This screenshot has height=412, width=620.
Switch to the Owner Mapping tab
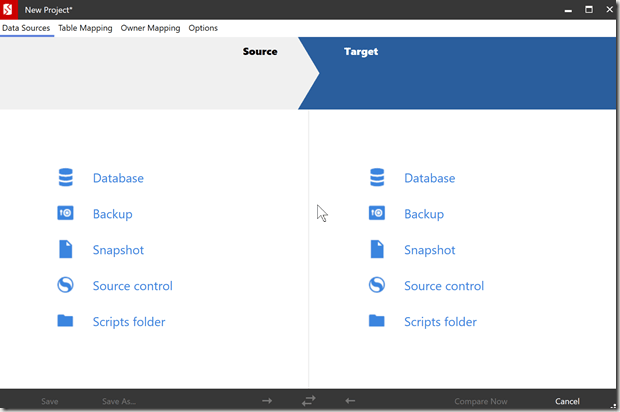(150, 28)
